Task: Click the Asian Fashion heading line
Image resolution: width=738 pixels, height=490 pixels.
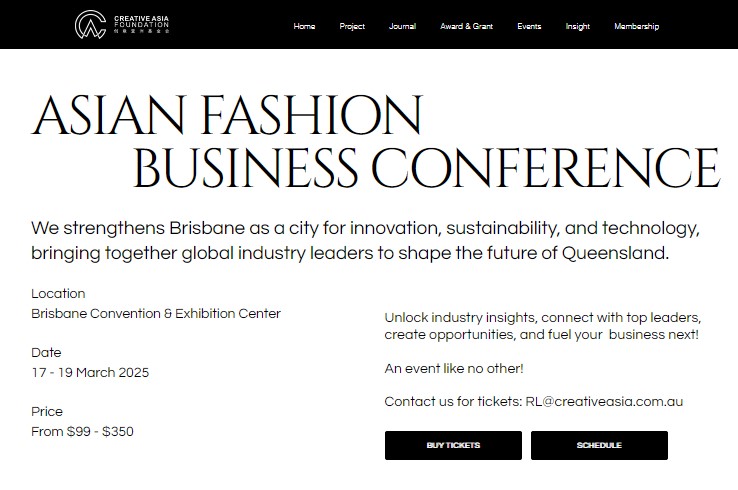Action: (x=227, y=115)
